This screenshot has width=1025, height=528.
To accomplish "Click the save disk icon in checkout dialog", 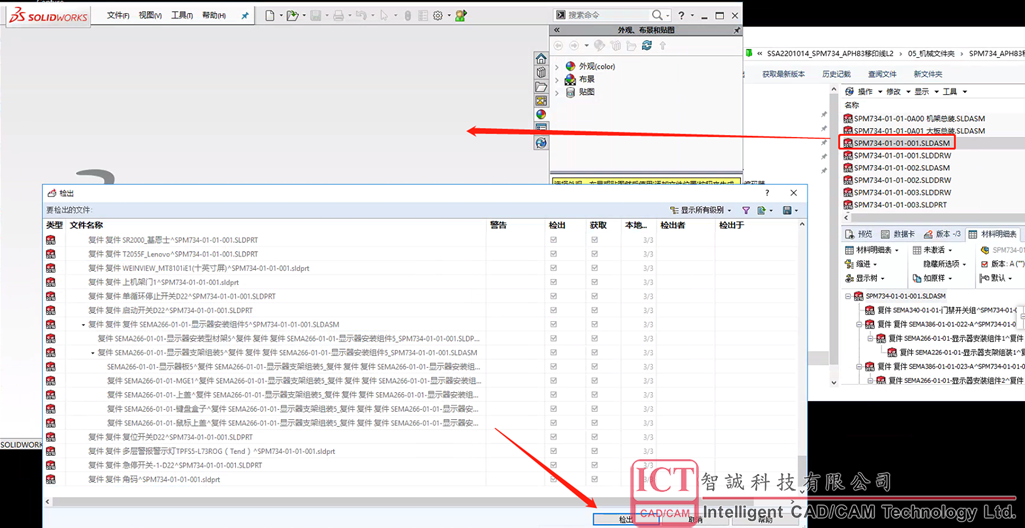I will pyautogui.click(x=788, y=210).
